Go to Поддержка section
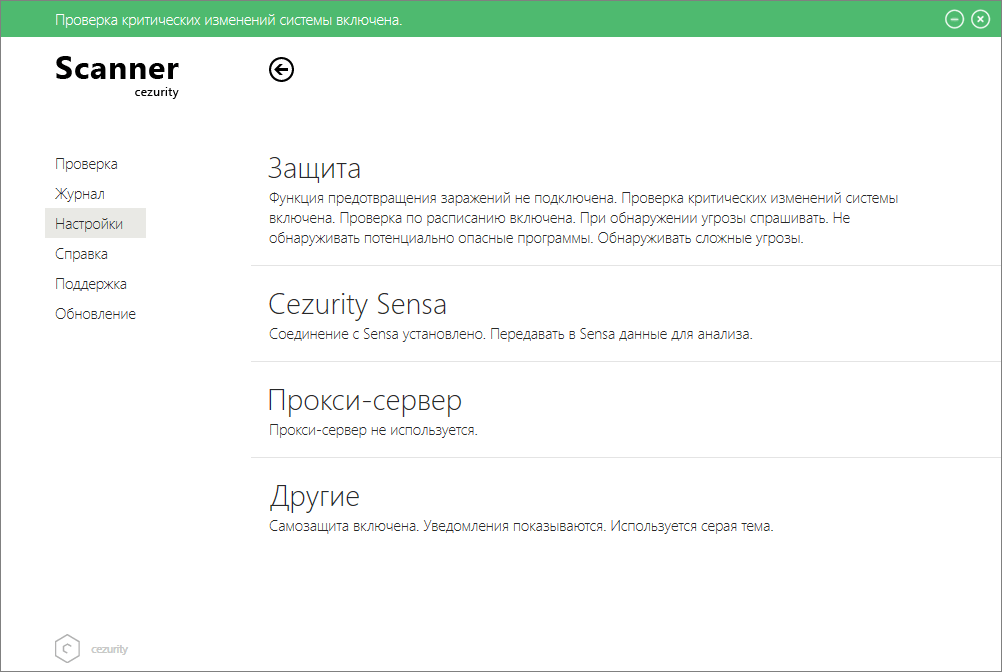Image resolution: width=1002 pixels, height=672 pixels. (x=91, y=284)
